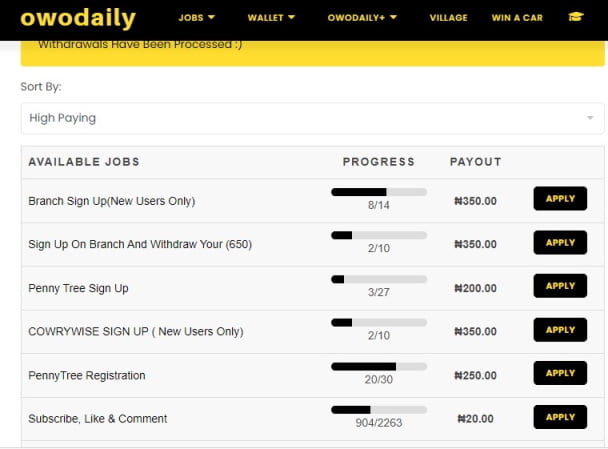The width and height of the screenshot is (608, 449).
Task: Click the PROGRESS column header
Action: point(379,162)
